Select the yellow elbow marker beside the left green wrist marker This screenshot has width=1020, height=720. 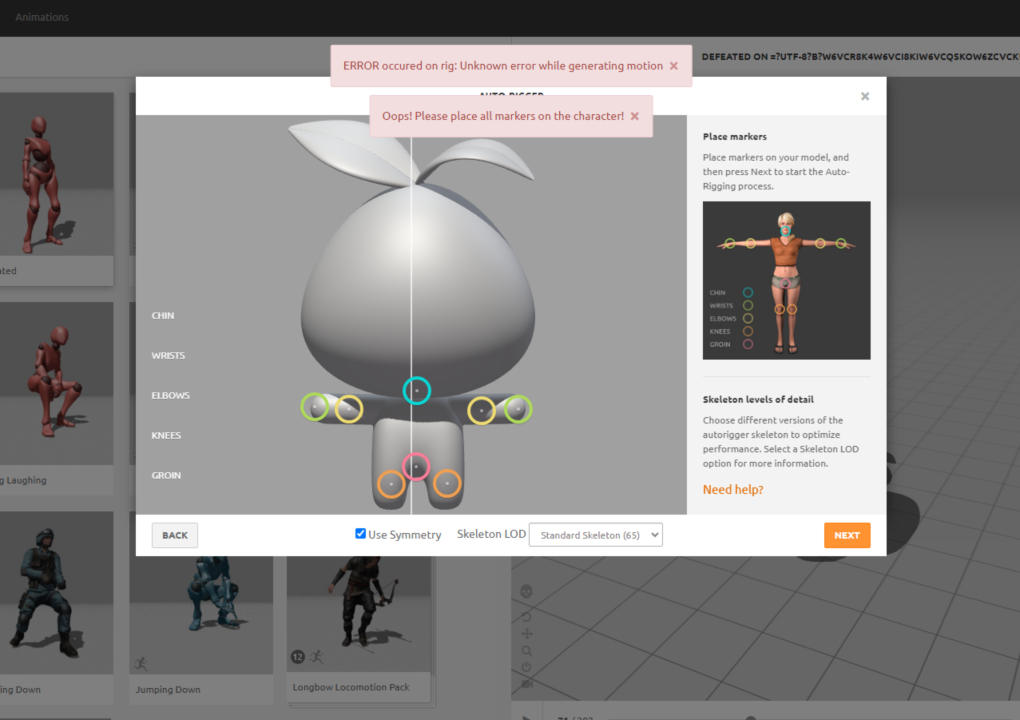[x=349, y=409]
